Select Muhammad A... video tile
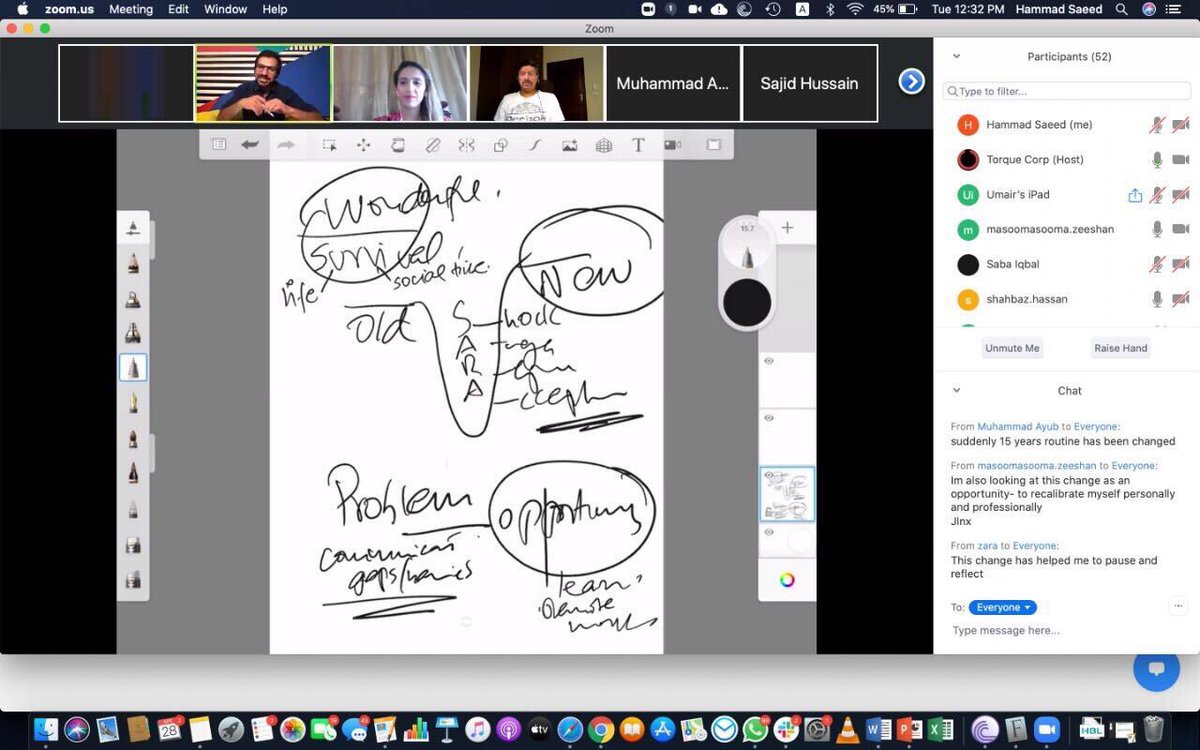 point(673,83)
